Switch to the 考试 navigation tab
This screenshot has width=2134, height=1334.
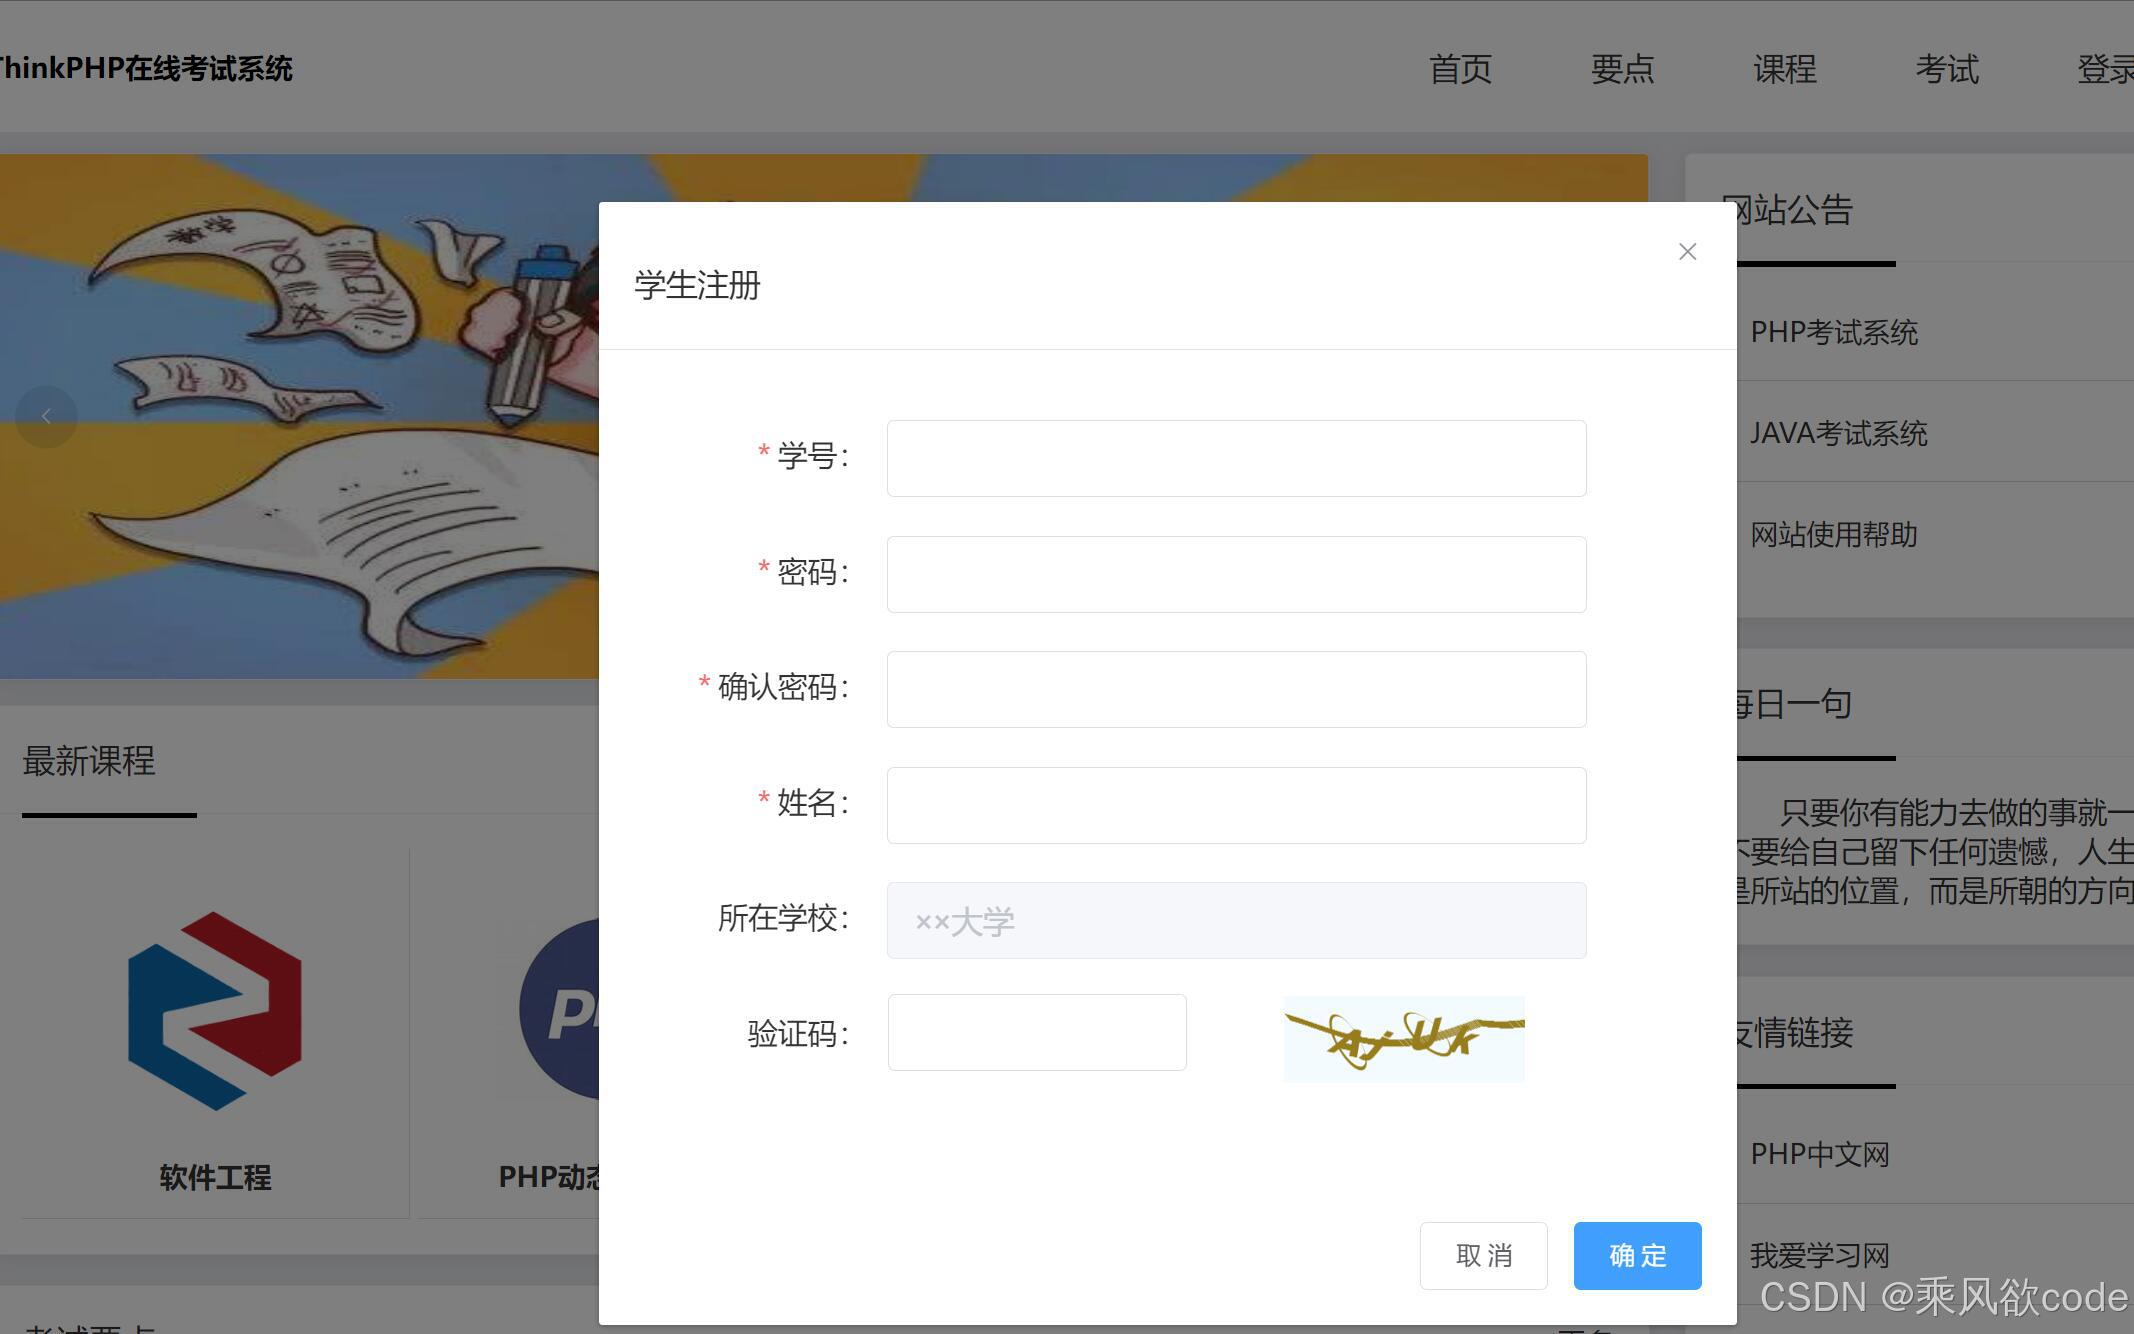click(1946, 68)
